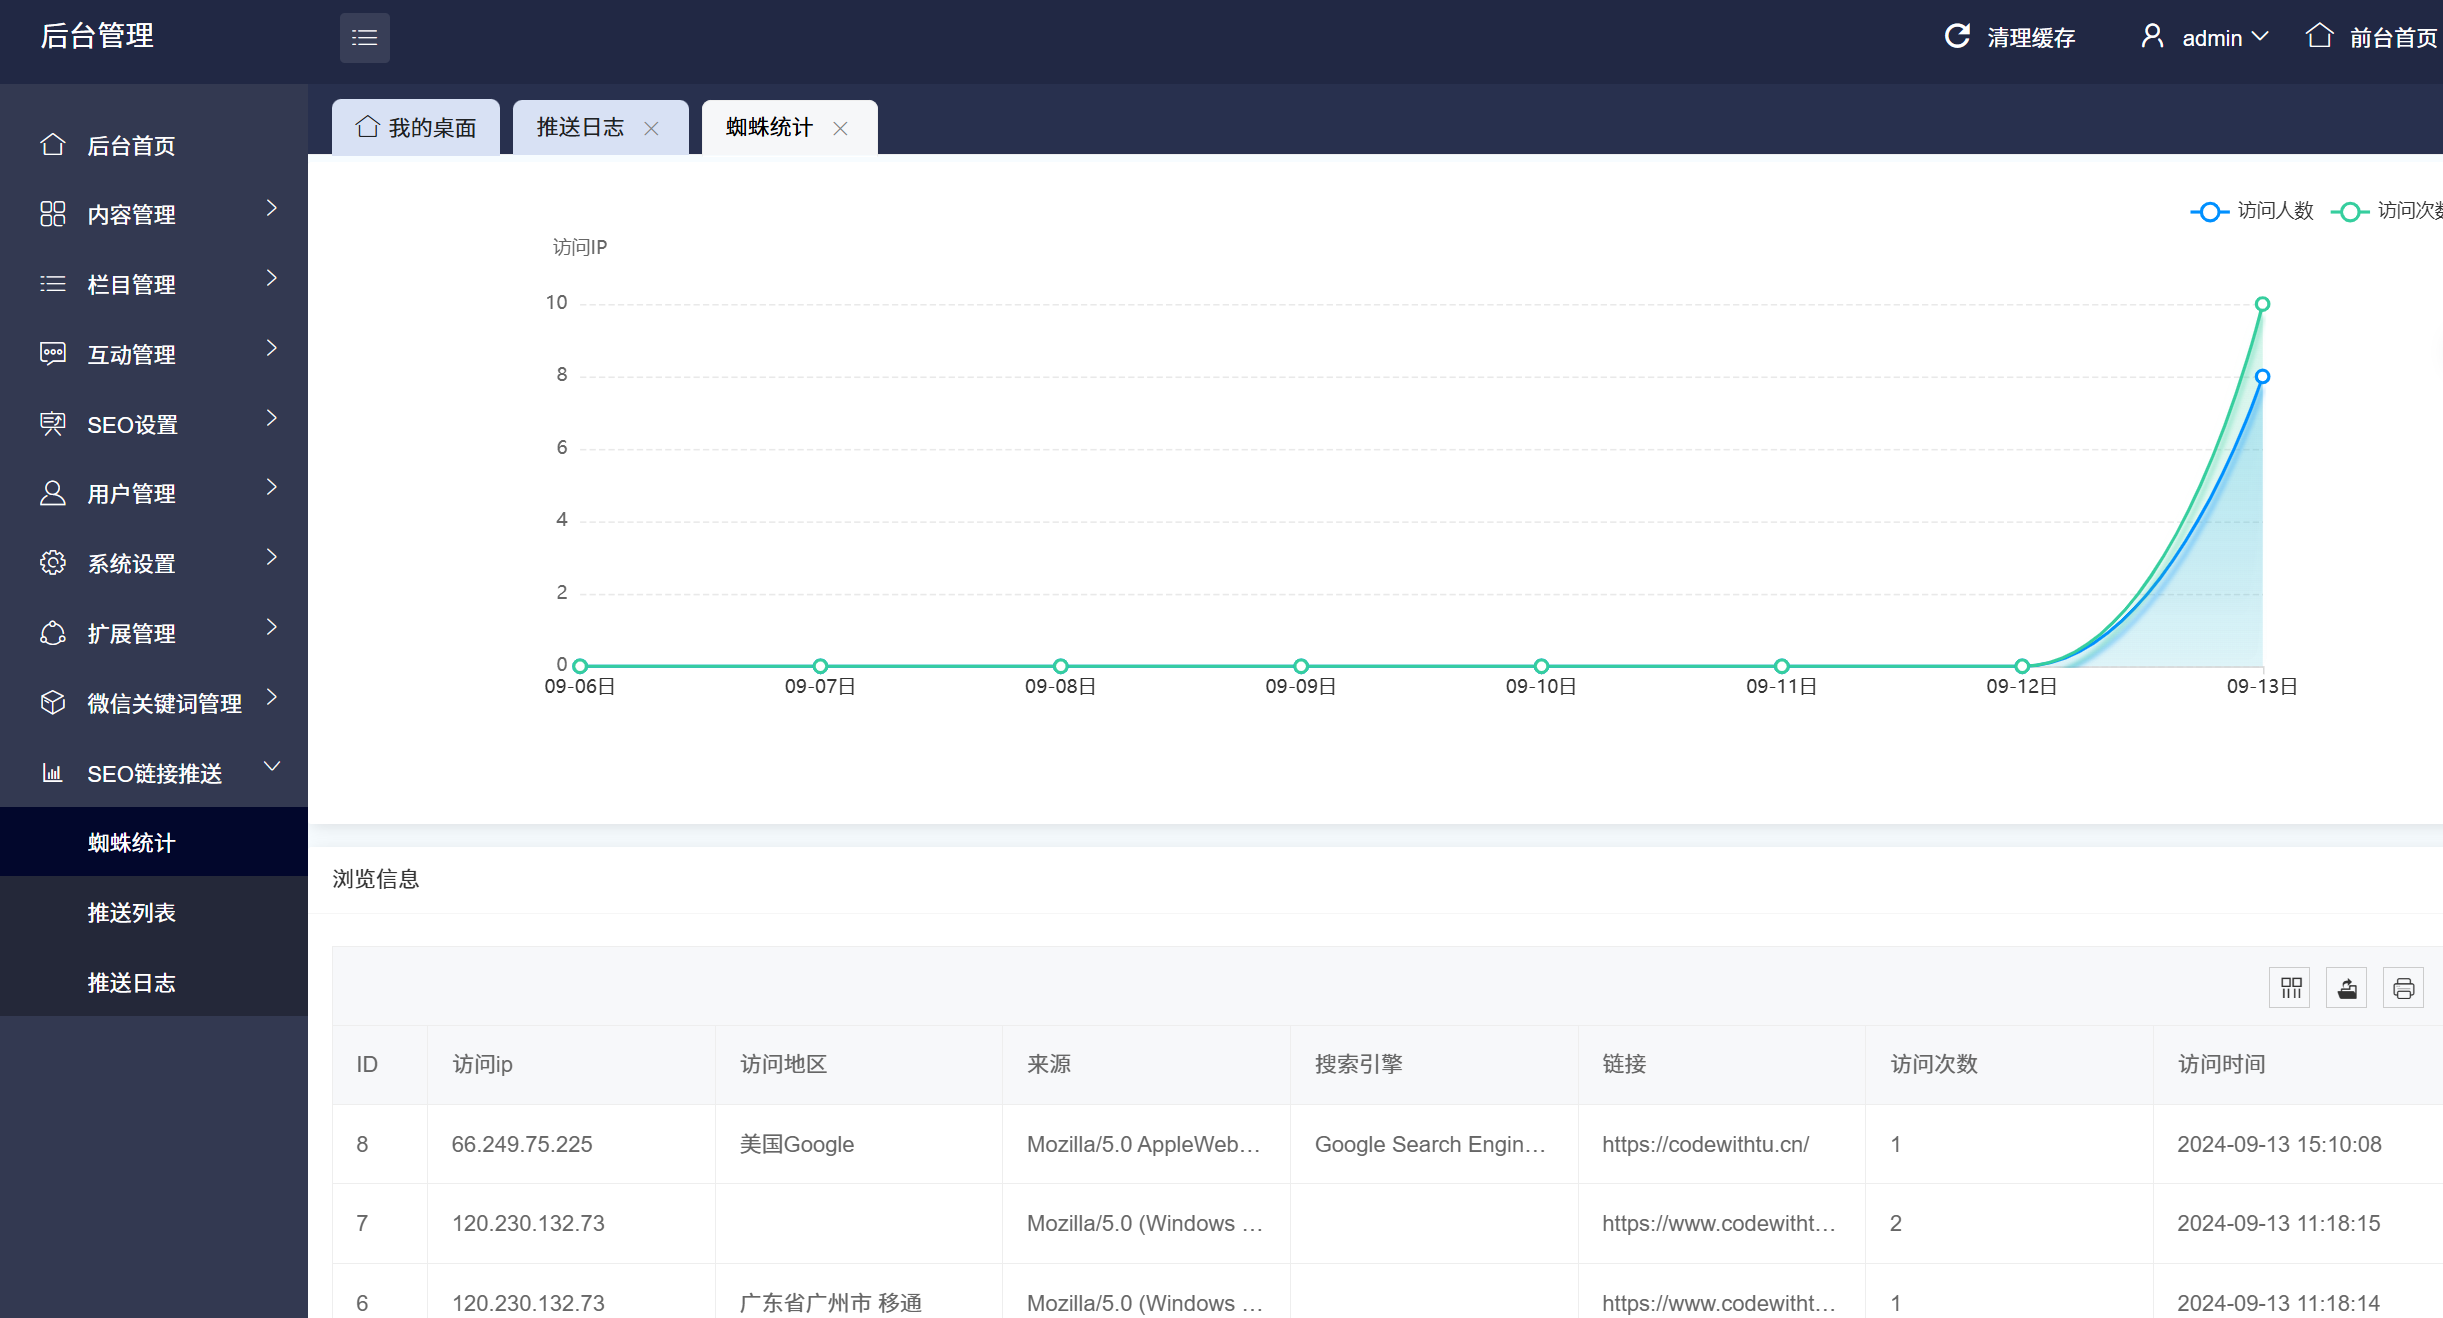Image resolution: width=2443 pixels, height=1318 pixels.
Task: Click the 09-12日 chart data point
Action: 2022,666
